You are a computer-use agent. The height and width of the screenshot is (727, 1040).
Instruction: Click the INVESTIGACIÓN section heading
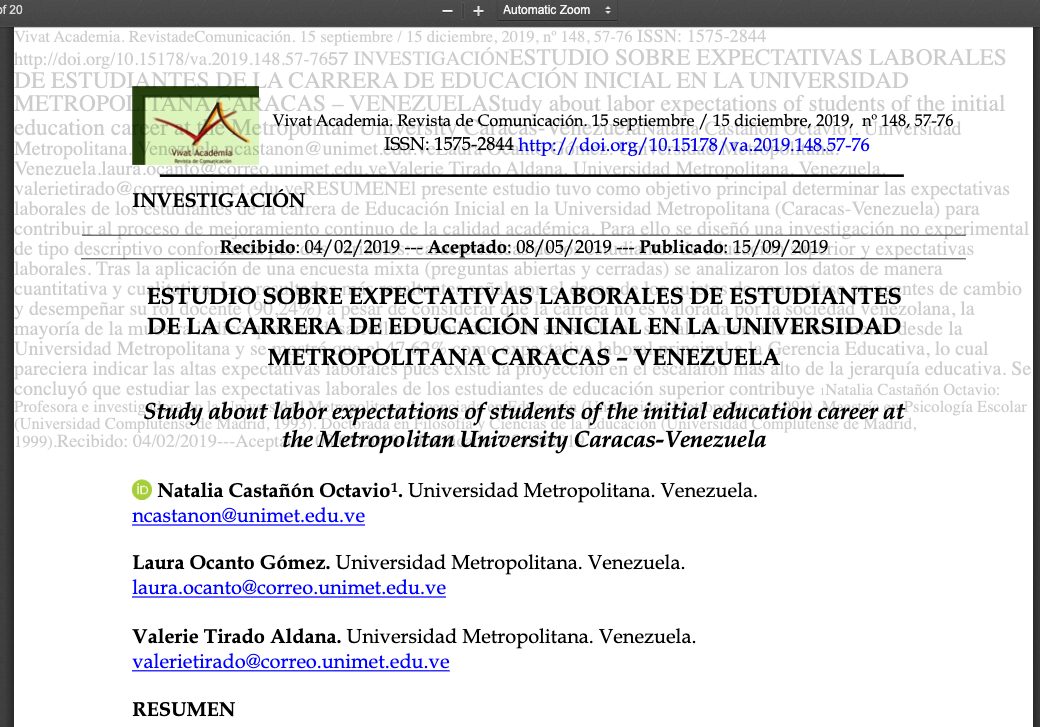pos(219,200)
